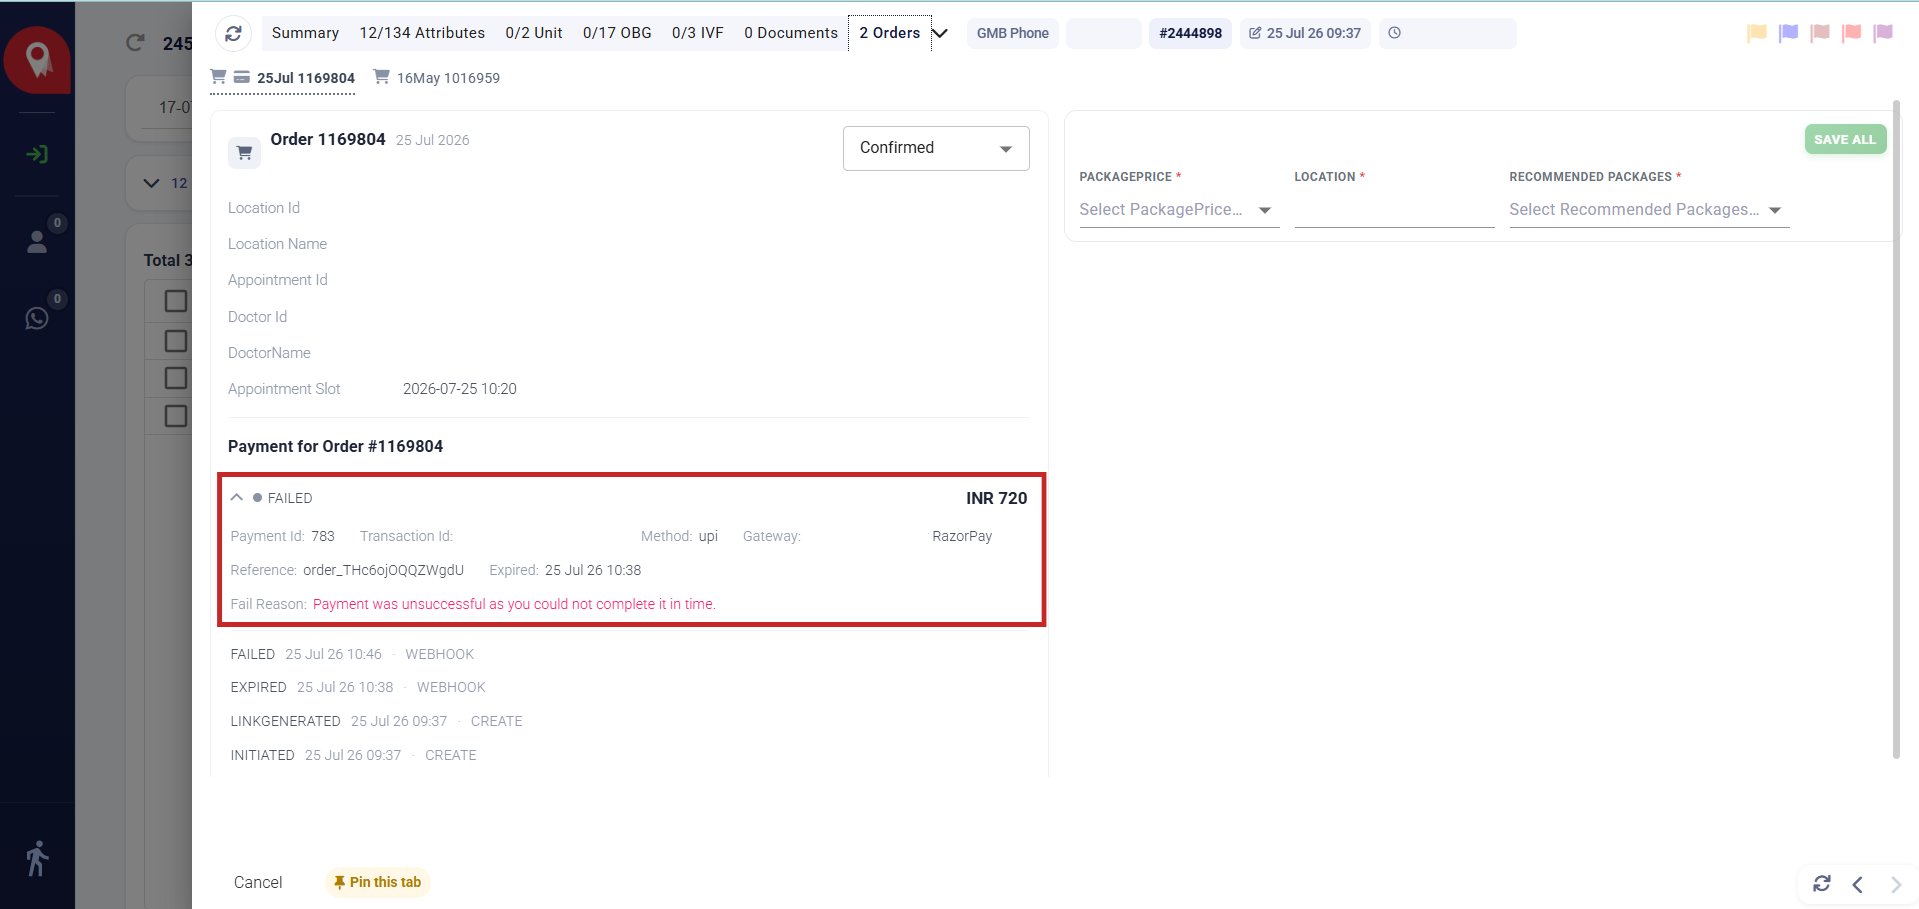Click the fail reason message text
1919x909 pixels.
pos(514,604)
